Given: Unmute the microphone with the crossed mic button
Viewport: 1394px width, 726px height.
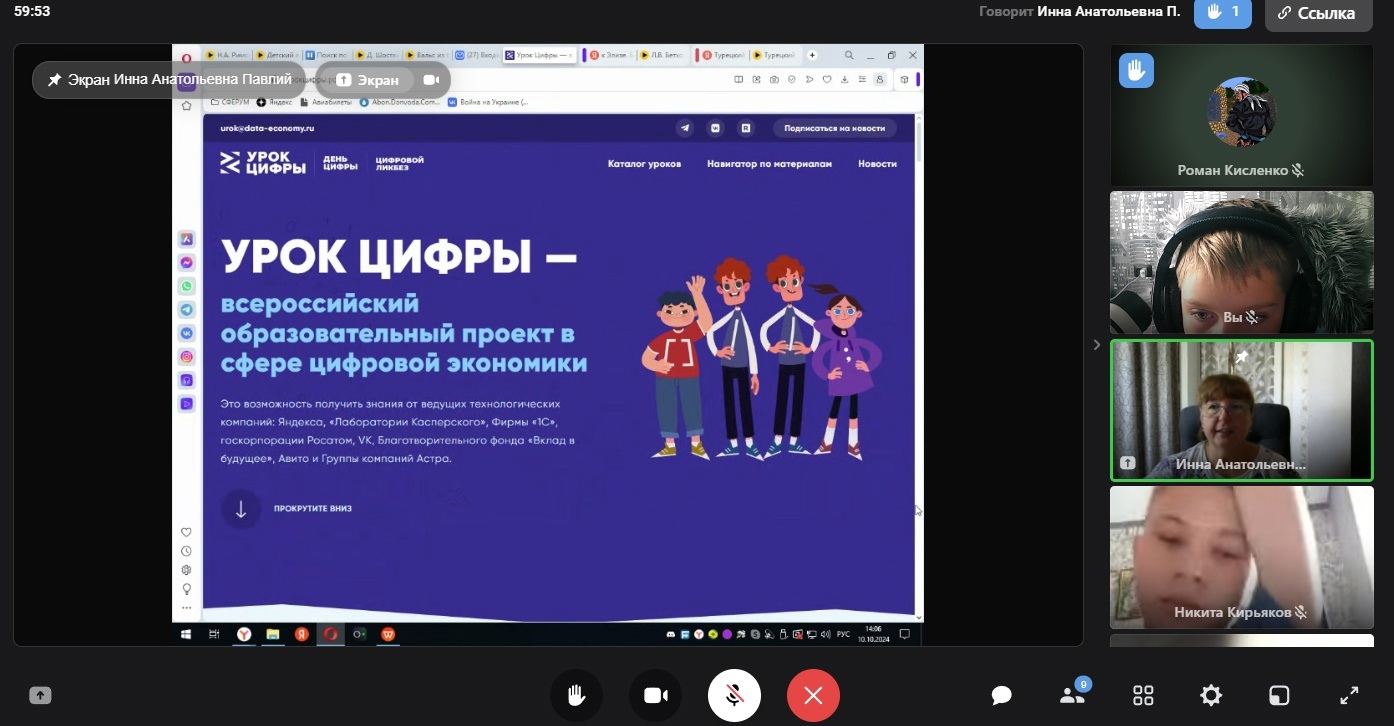Looking at the screenshot, I should 734,695.
